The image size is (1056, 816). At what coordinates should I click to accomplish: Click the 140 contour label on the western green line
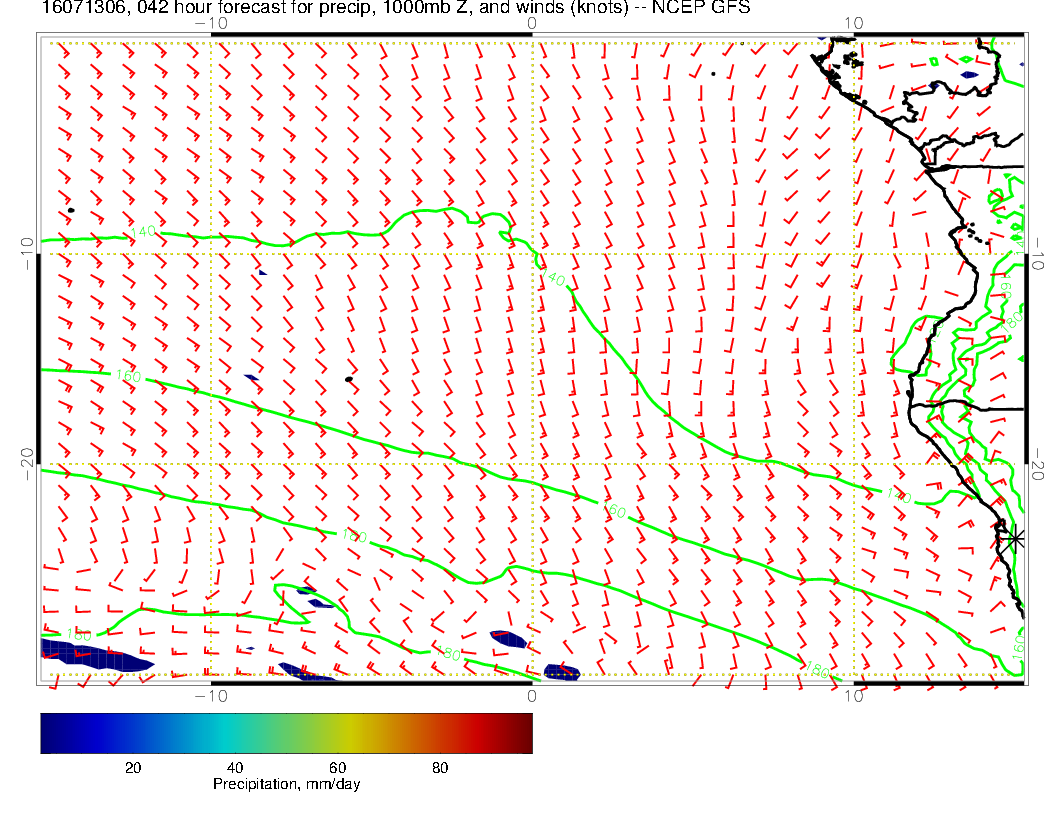tap(143, 232)
